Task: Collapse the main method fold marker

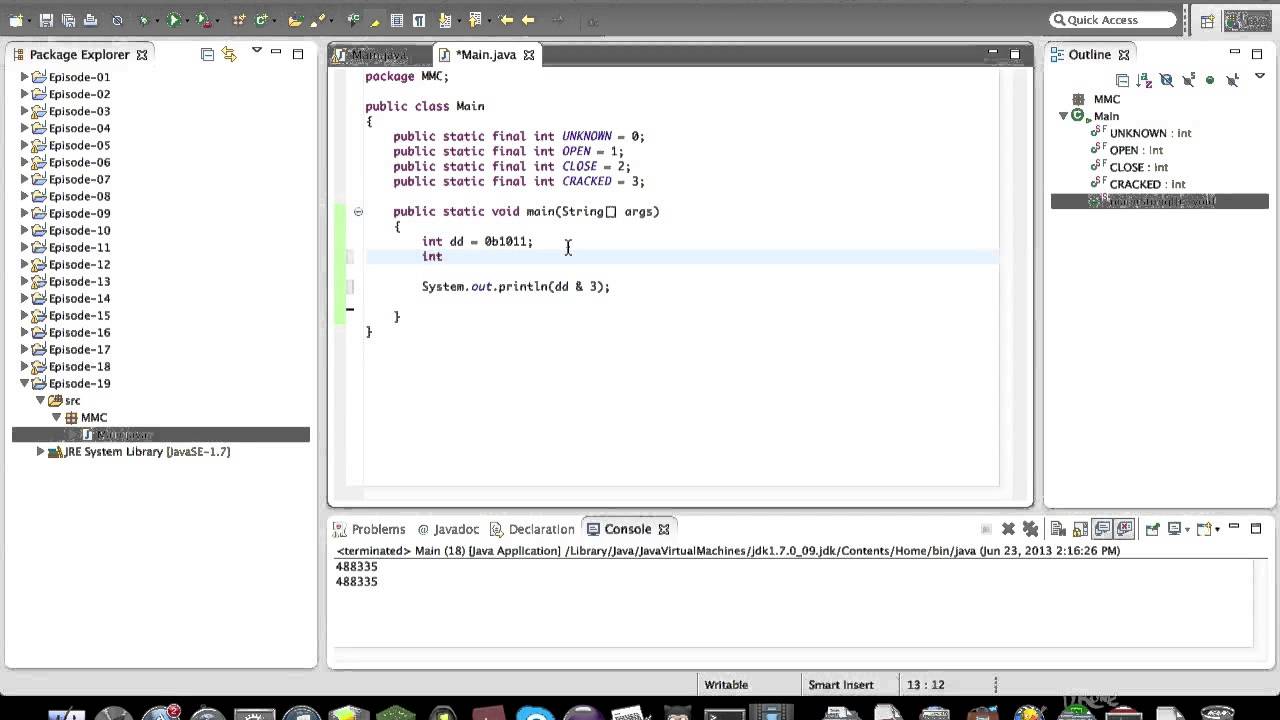Action: (x=358, y=211)
